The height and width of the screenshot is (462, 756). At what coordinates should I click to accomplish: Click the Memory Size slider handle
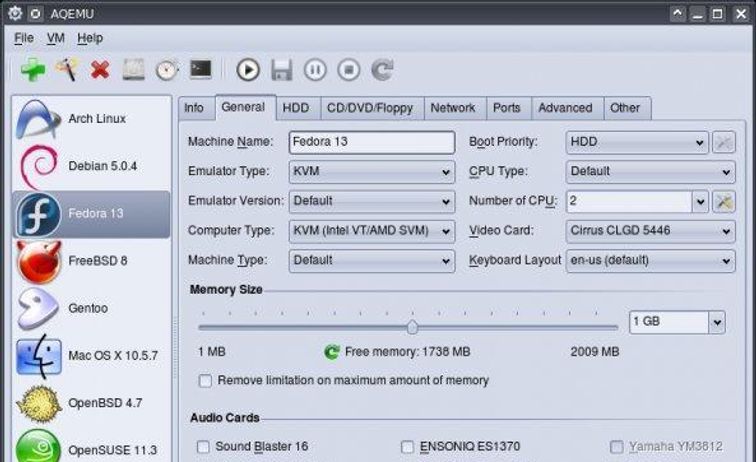(x=412, y=327)
